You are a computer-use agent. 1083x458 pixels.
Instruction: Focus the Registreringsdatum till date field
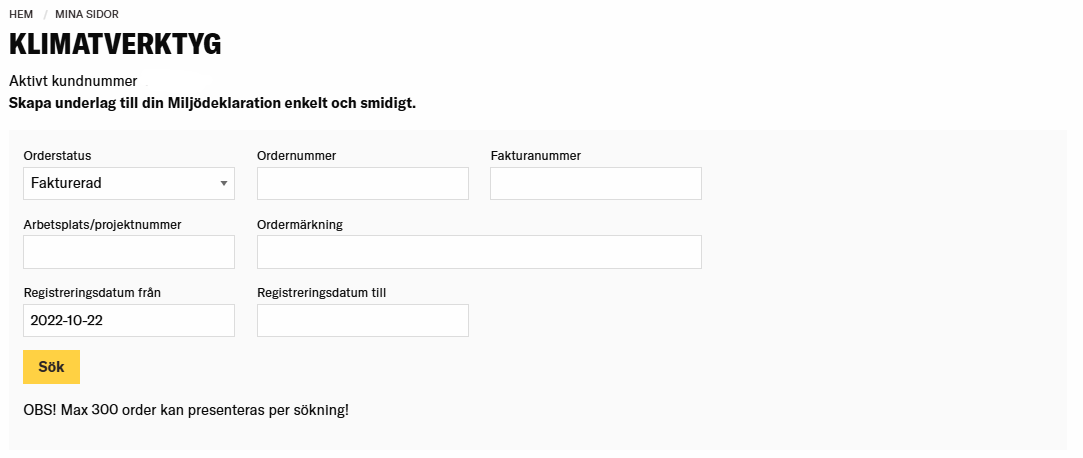[362, 321]
